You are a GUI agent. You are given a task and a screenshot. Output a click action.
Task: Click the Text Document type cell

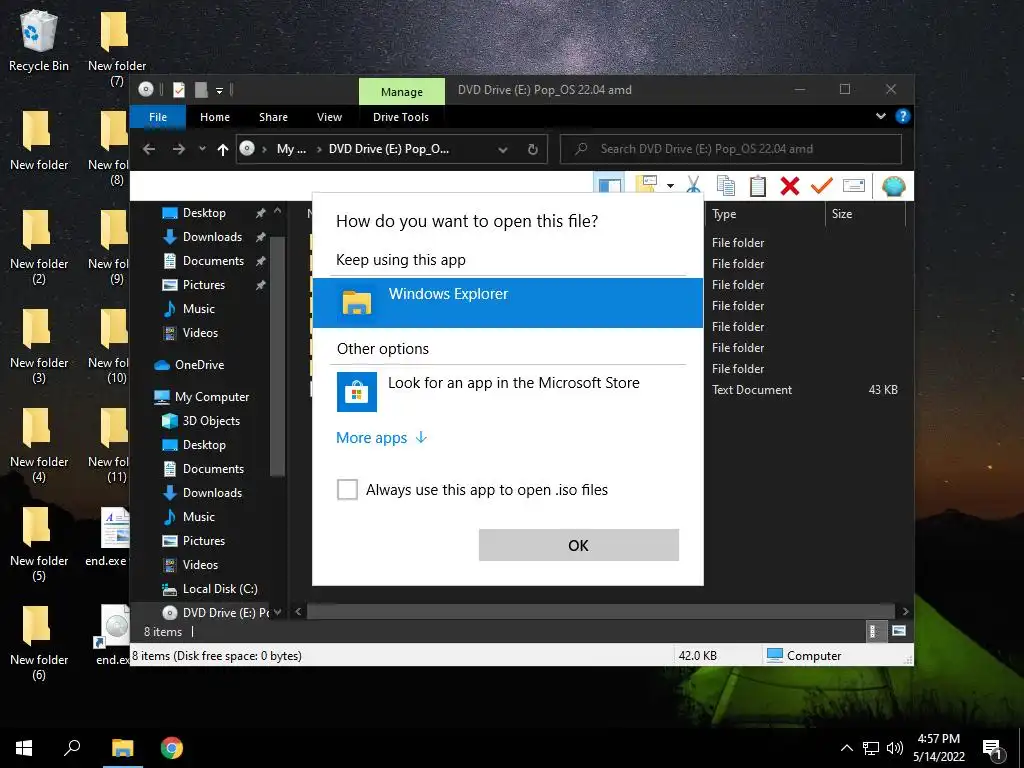[752, 389]
